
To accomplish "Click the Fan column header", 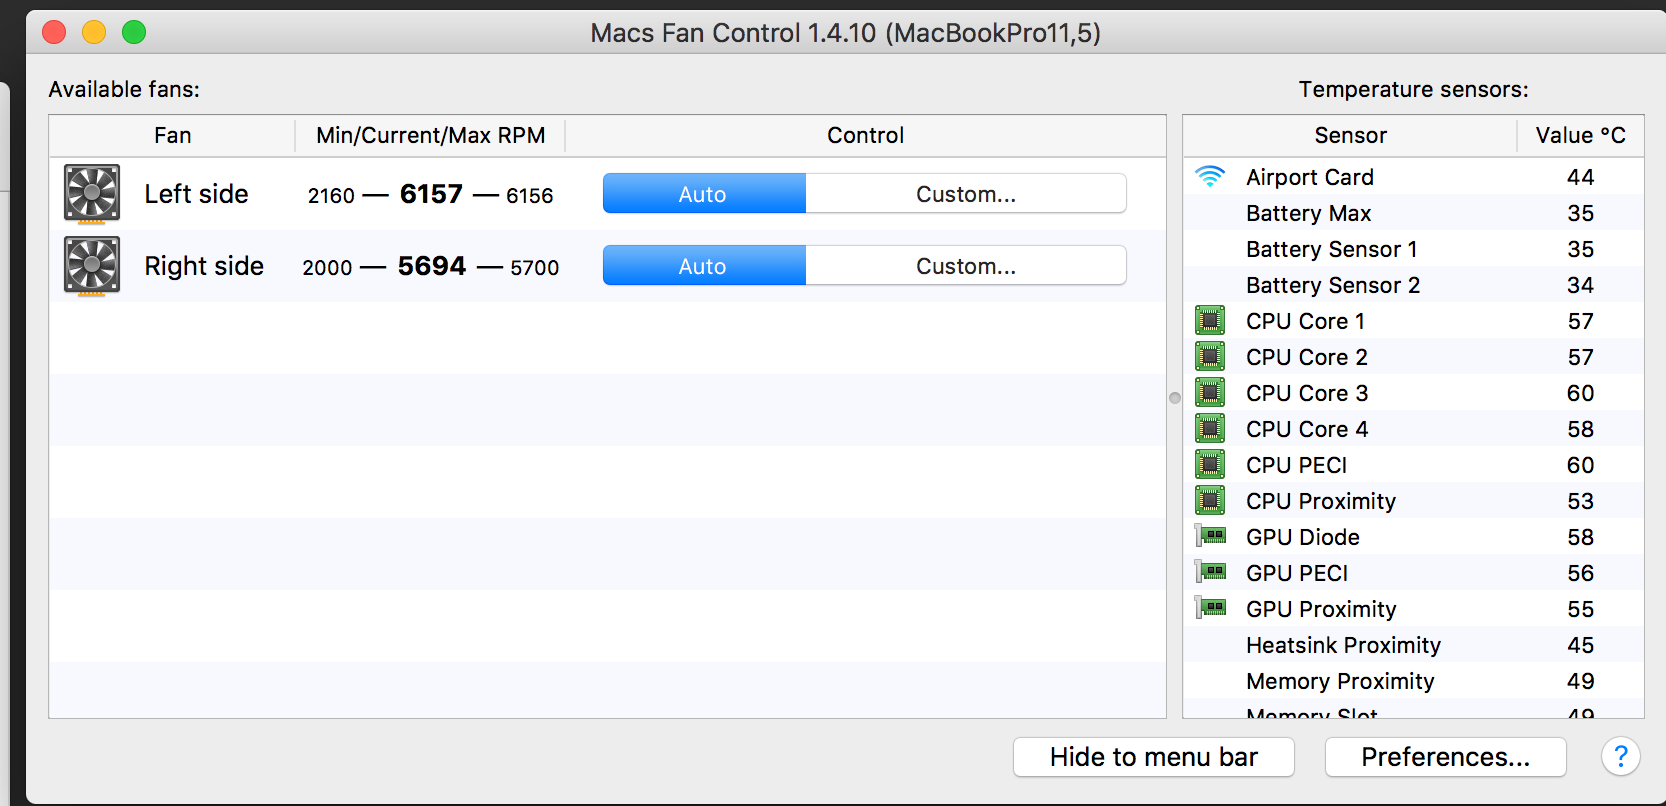I will point(172,135).
